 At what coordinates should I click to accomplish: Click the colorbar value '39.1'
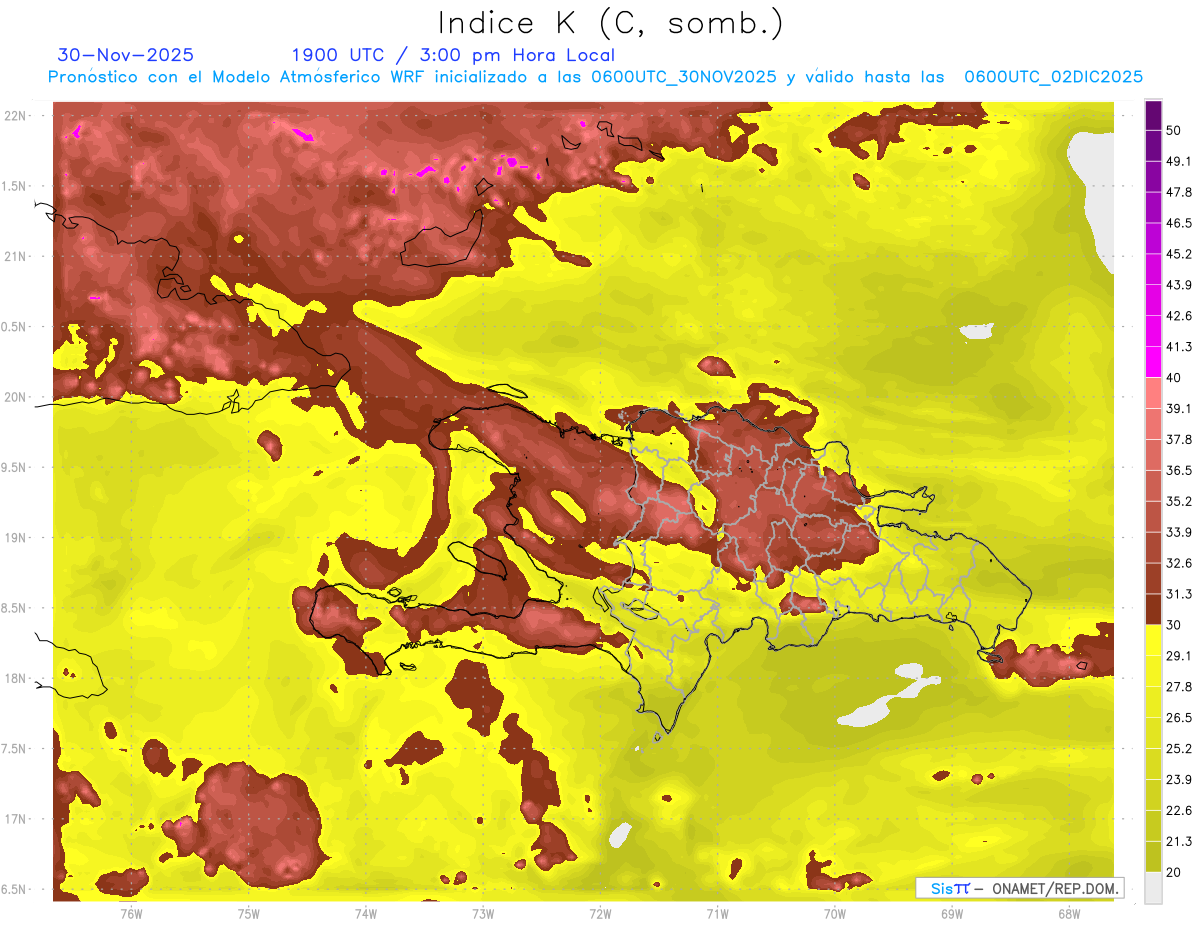click(1178, 409)
